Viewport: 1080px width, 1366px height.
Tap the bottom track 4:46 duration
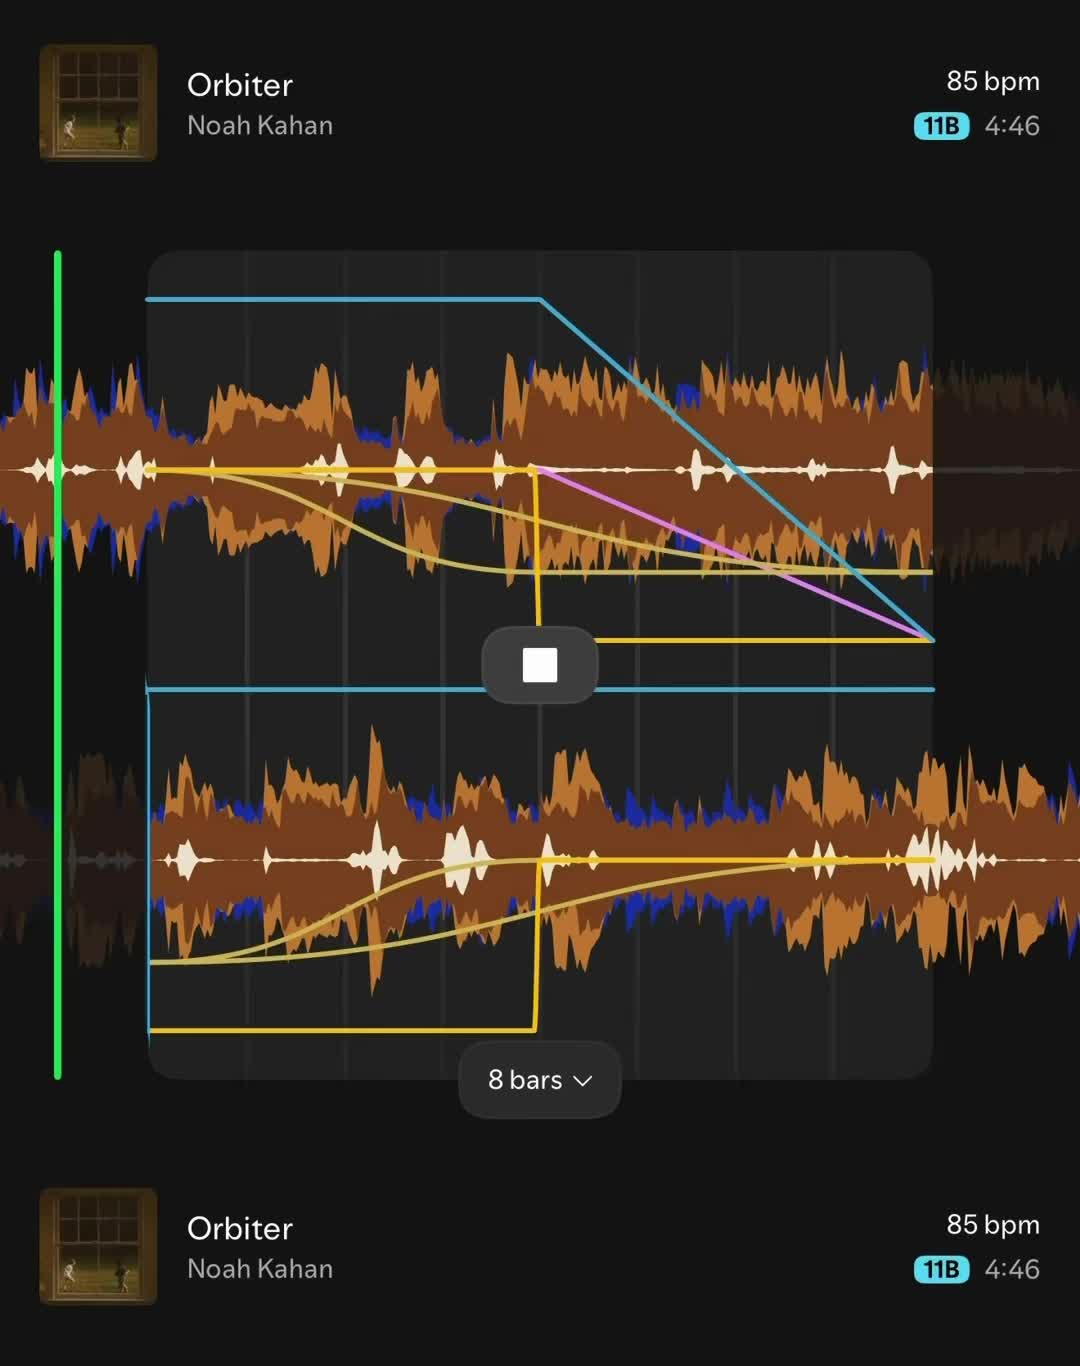(1012, 1270)
